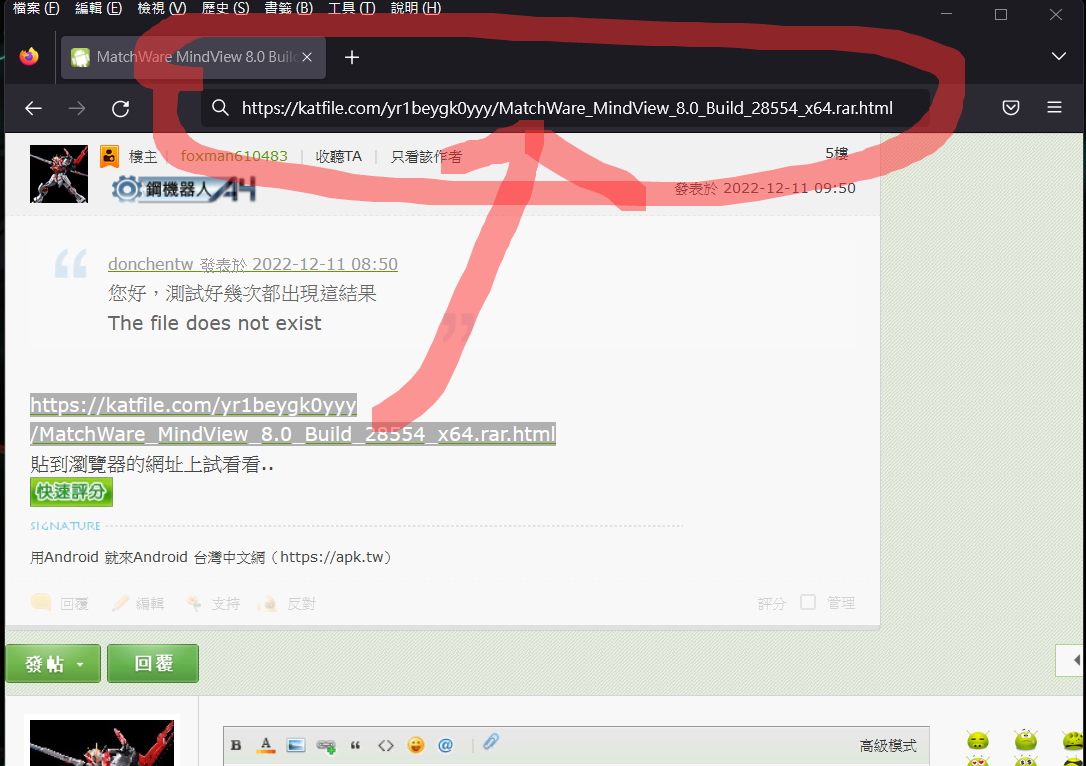This screenshot has width=1086, height=766.
Task: Click the 5樓 floor number link
Action: point(837,153)
